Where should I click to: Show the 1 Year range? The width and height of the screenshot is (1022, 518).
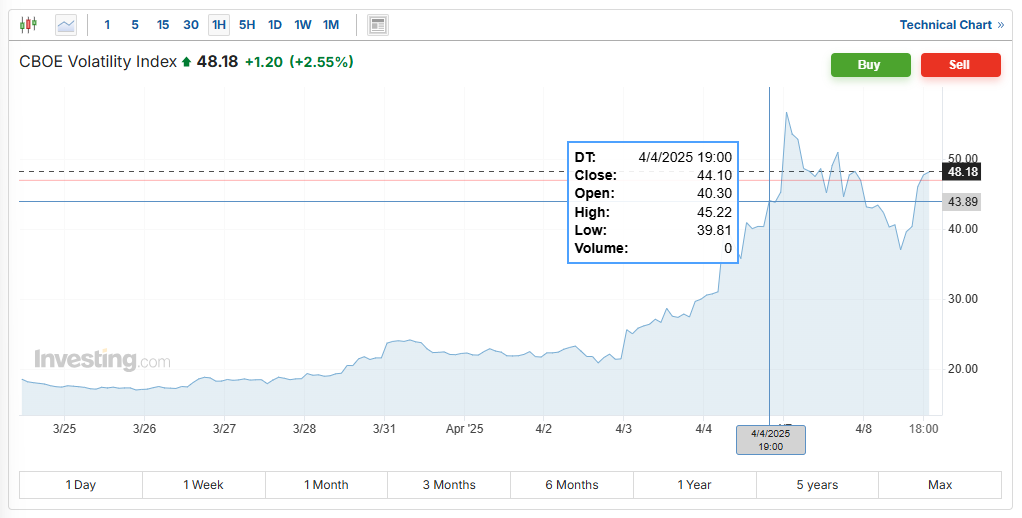(x=694, y=485)
